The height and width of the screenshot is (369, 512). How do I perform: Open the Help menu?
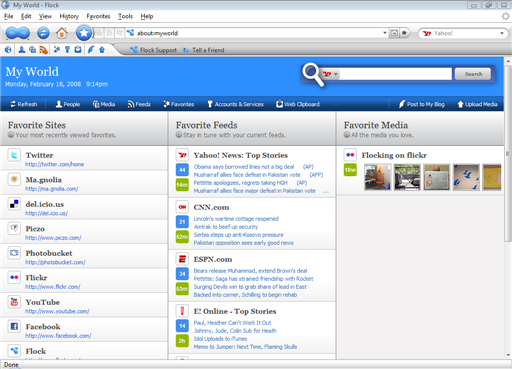[x=147, y=16]
